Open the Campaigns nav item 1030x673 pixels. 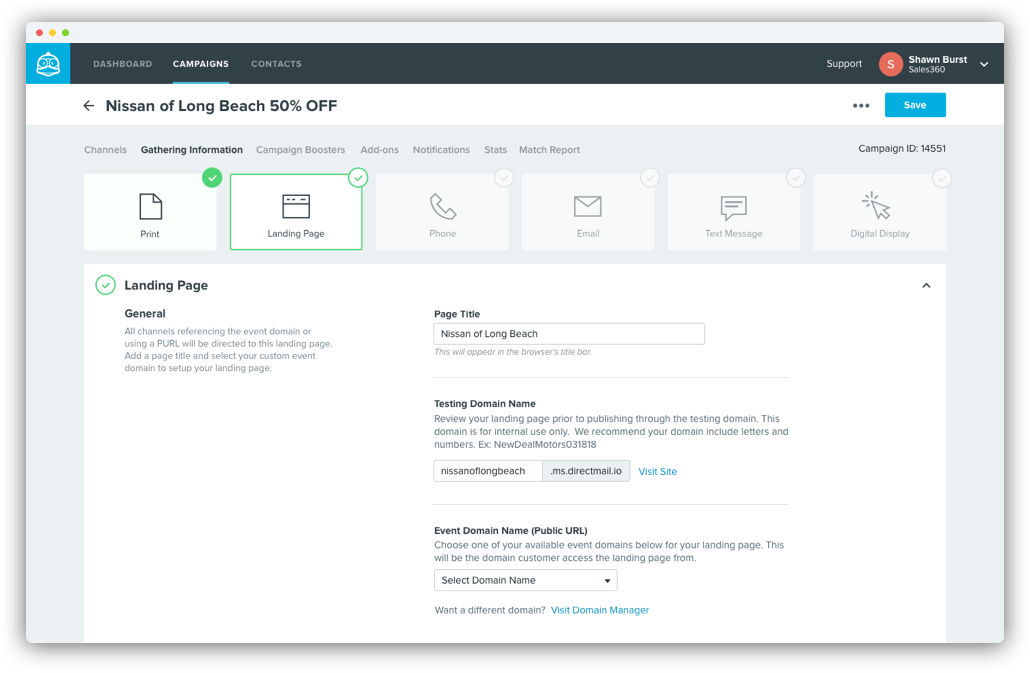click(201, 64)
